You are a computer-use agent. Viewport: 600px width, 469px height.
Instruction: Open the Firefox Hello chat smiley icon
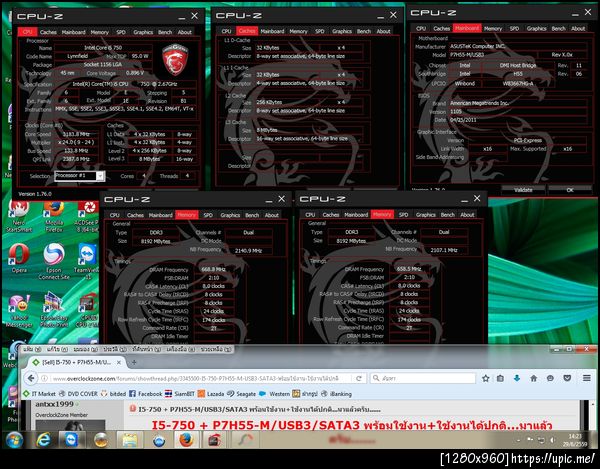point(550,378)
